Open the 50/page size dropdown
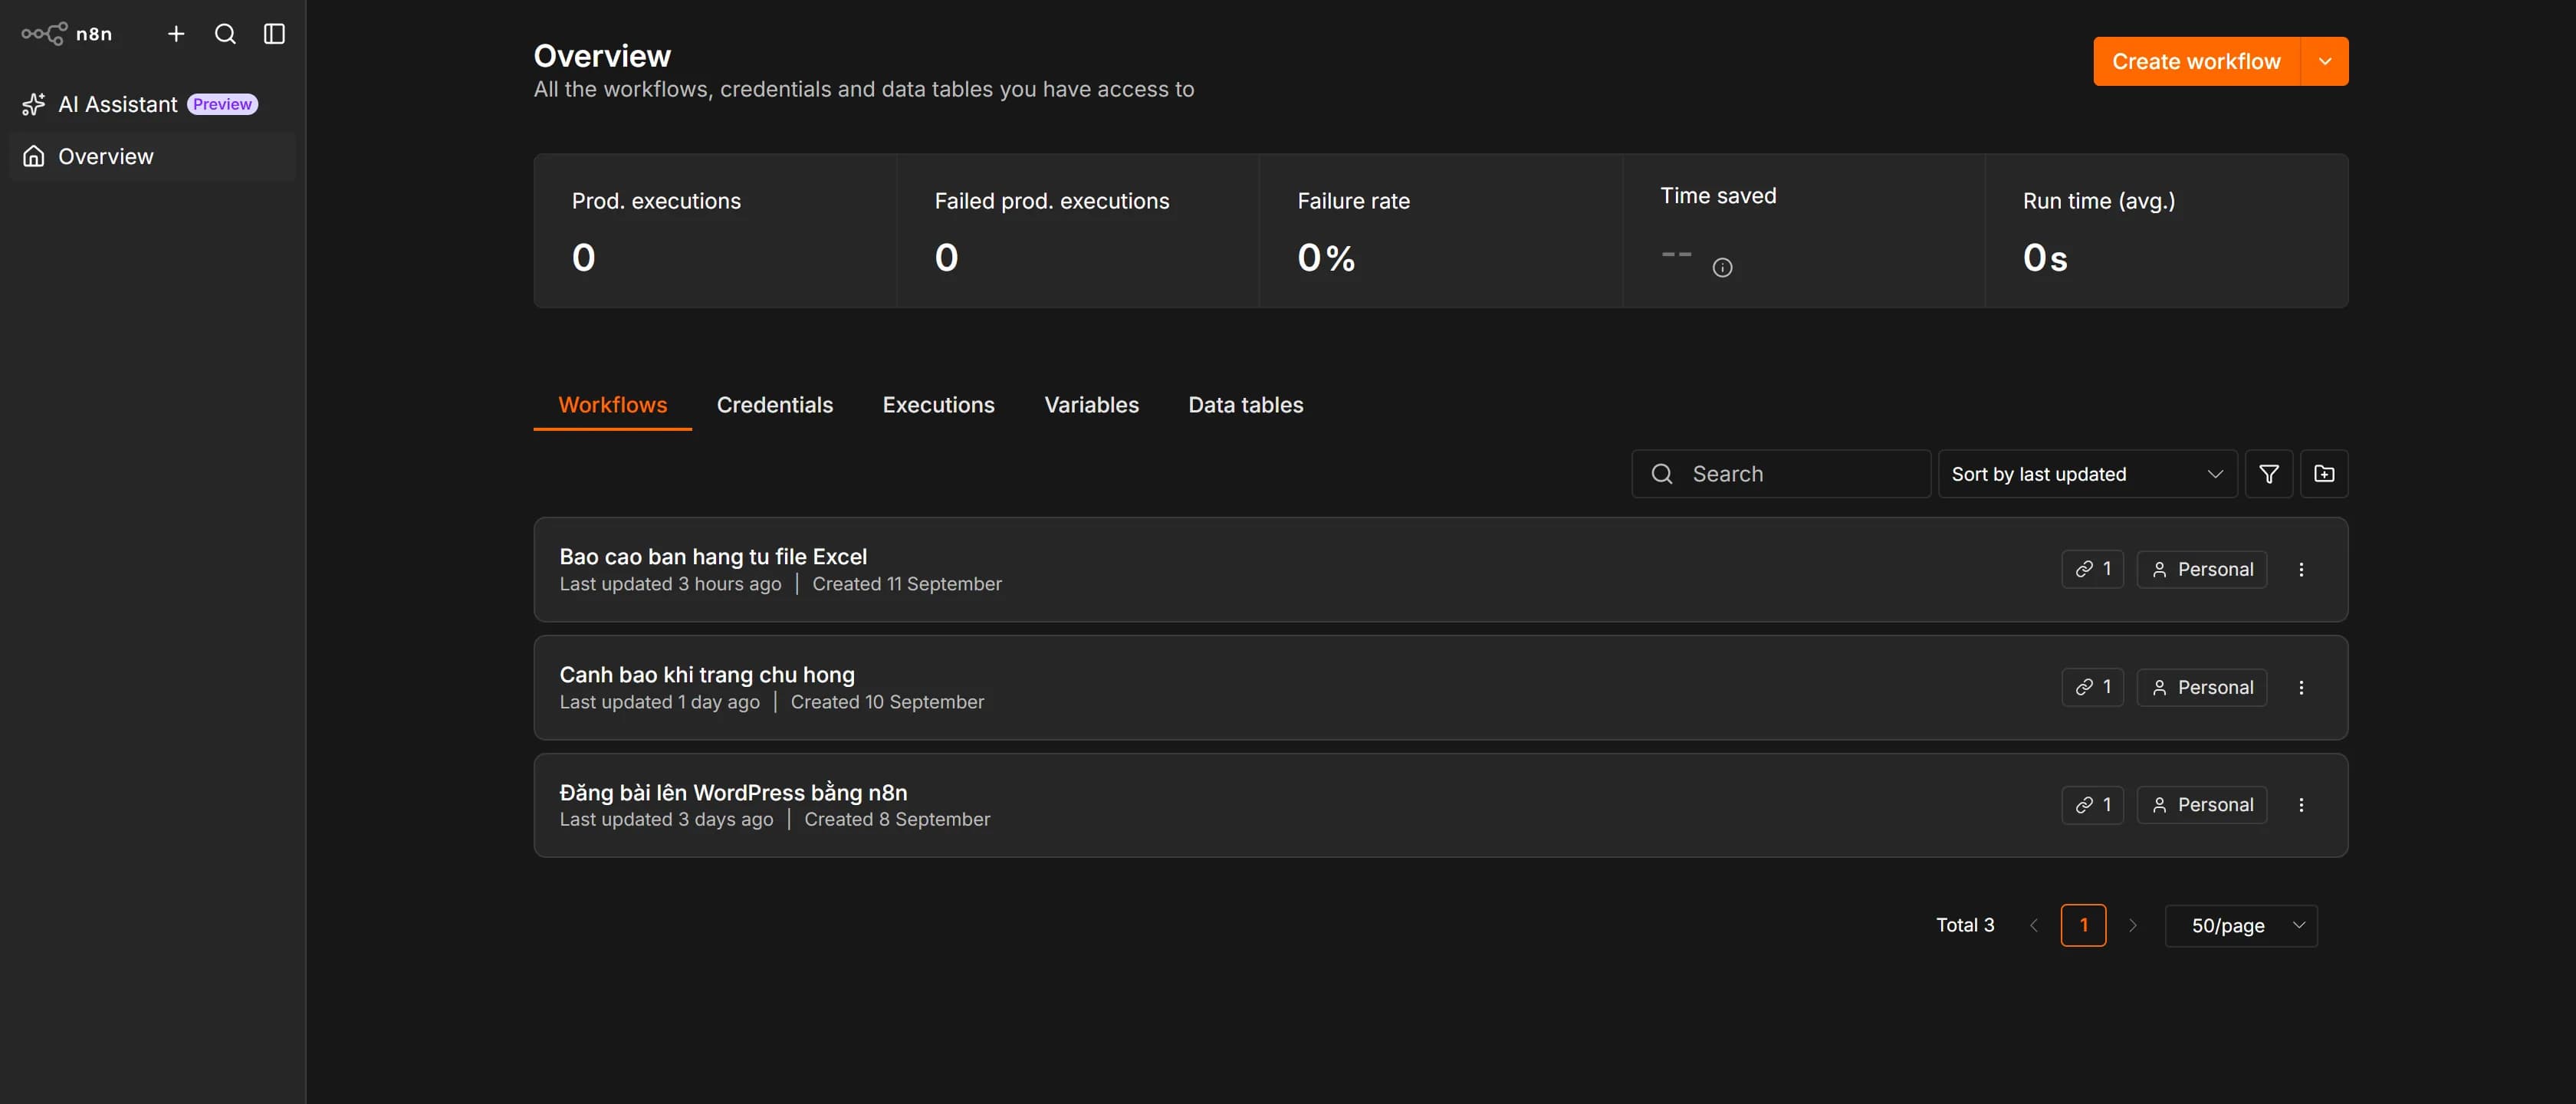 2240,925
